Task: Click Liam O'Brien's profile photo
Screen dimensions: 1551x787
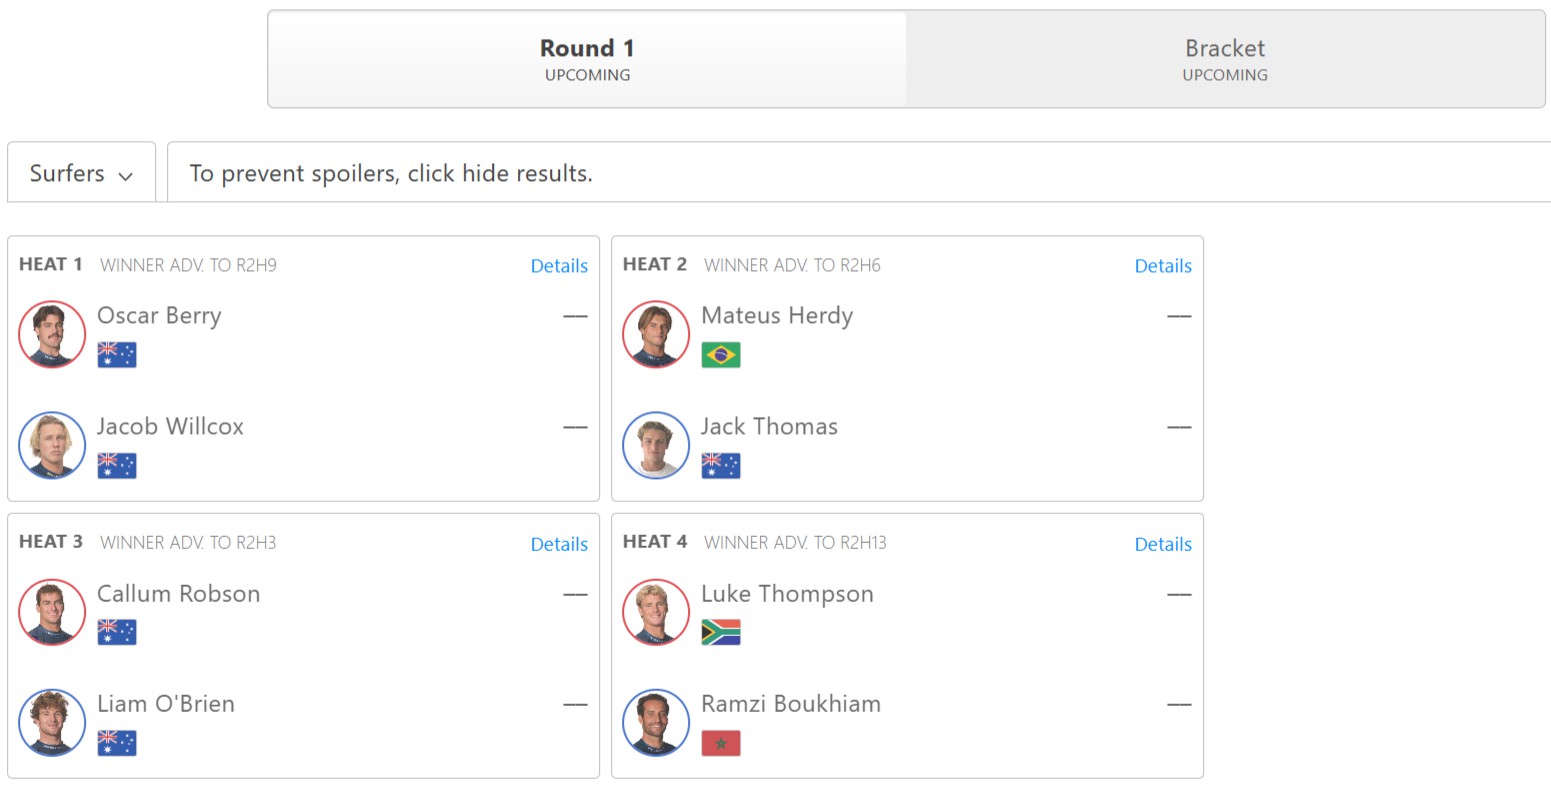Action: [52, 722]
